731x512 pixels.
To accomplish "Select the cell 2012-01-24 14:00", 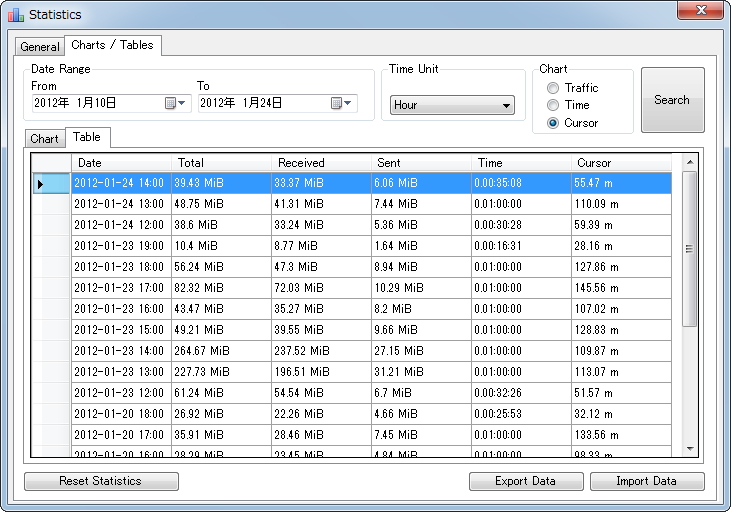I will coord(121,183).
